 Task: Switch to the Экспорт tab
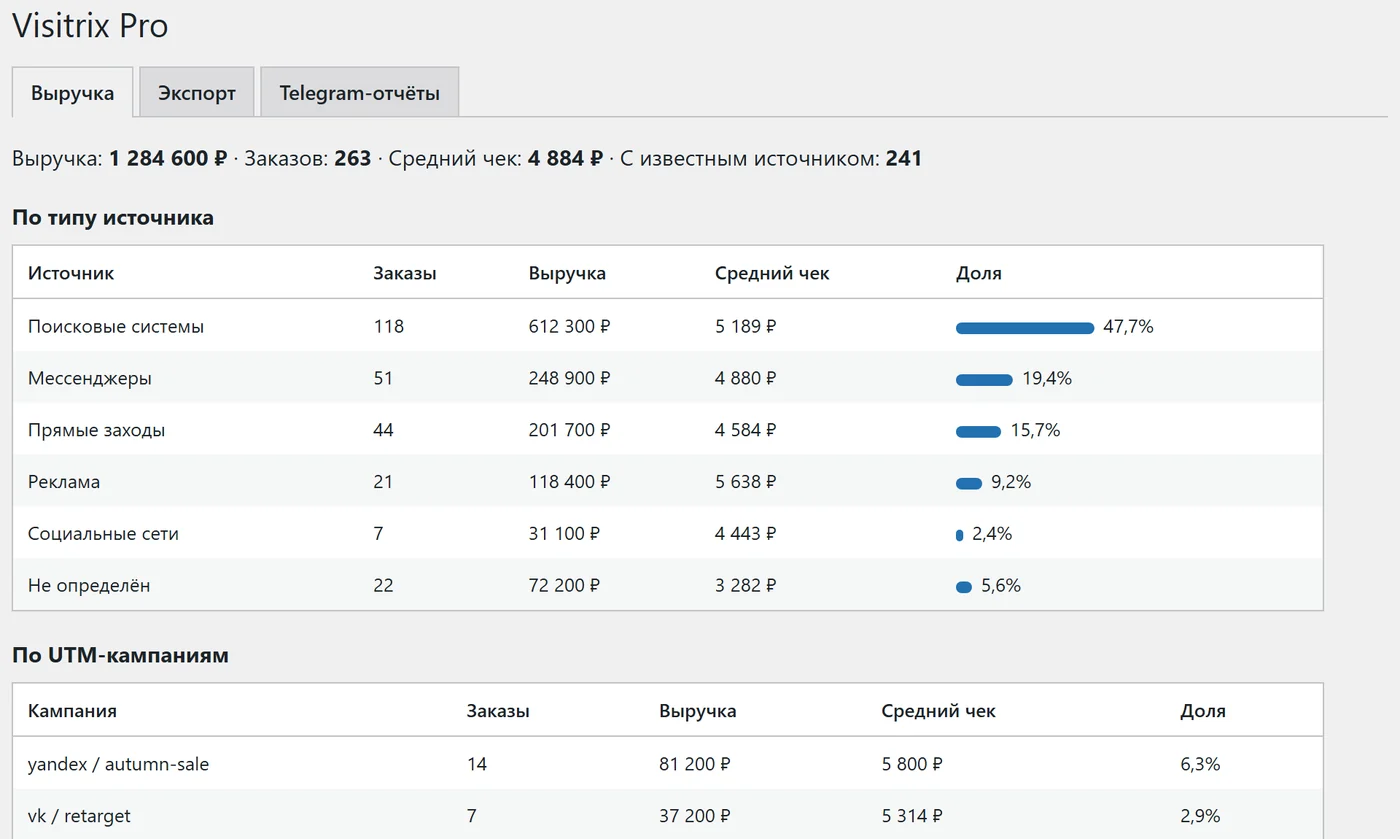(197, 93)
